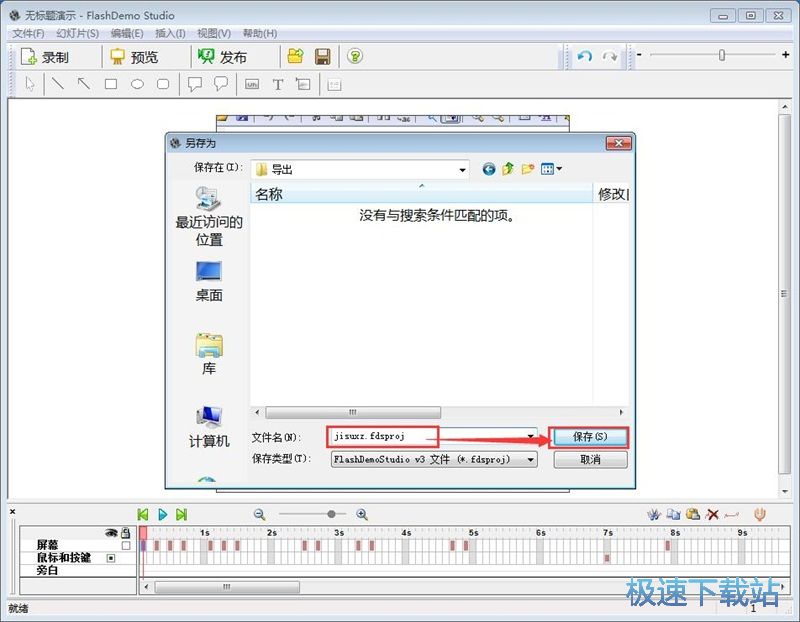Open the Slide (幻灯片) menu

pyautogui.click(x=77, y=33)
